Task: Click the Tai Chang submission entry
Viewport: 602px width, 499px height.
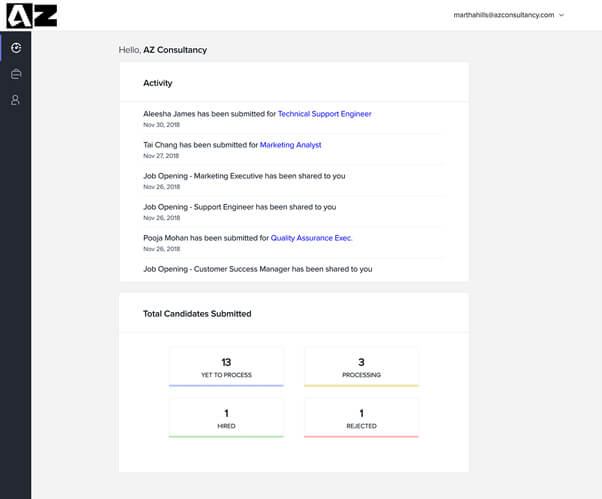Action: 200,145
